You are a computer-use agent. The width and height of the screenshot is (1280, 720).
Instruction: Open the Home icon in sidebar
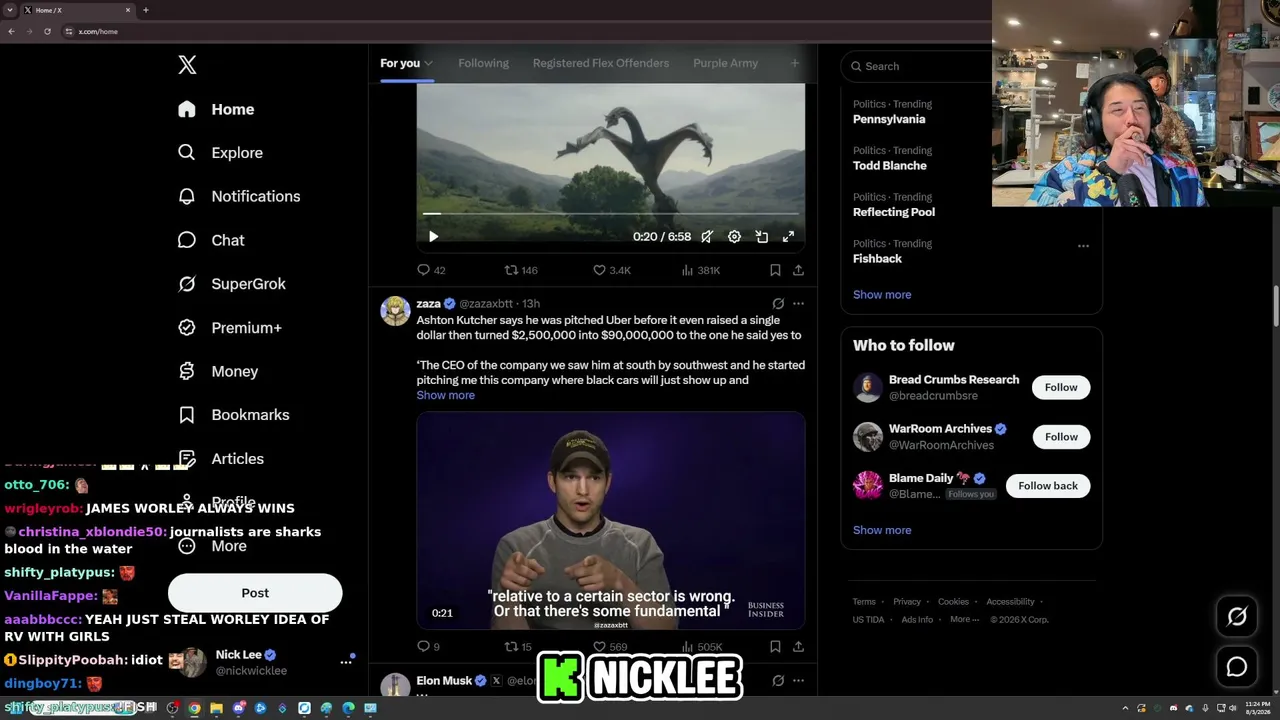187,109
